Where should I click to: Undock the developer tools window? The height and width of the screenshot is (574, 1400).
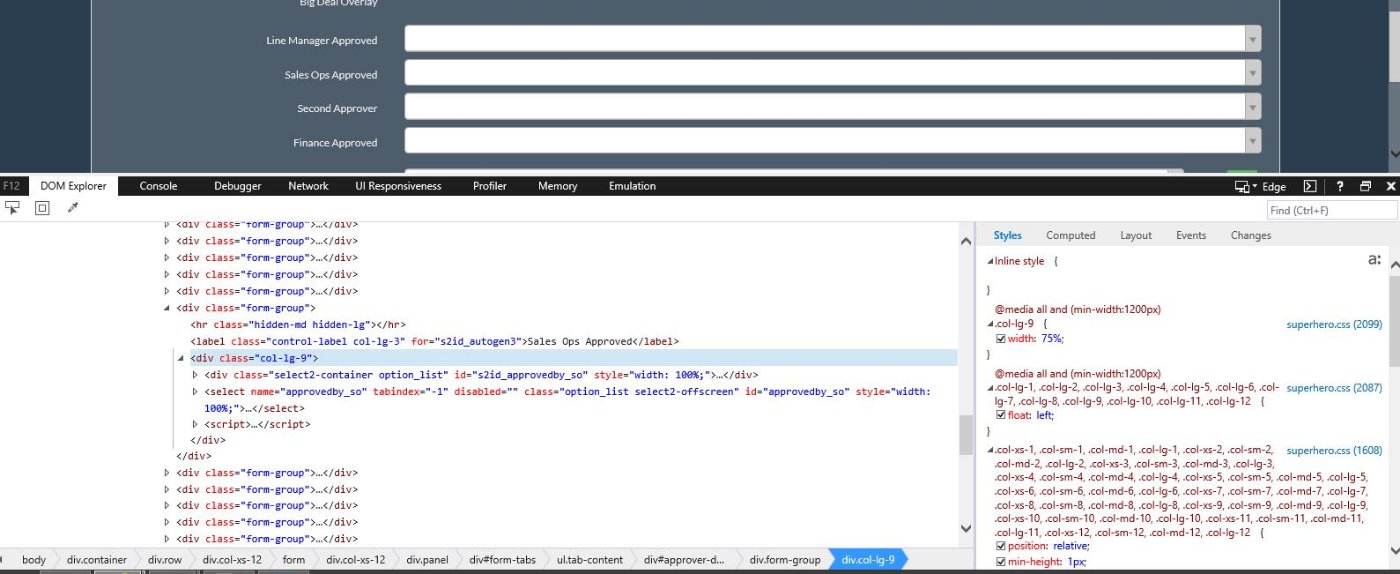point(1365,186)
